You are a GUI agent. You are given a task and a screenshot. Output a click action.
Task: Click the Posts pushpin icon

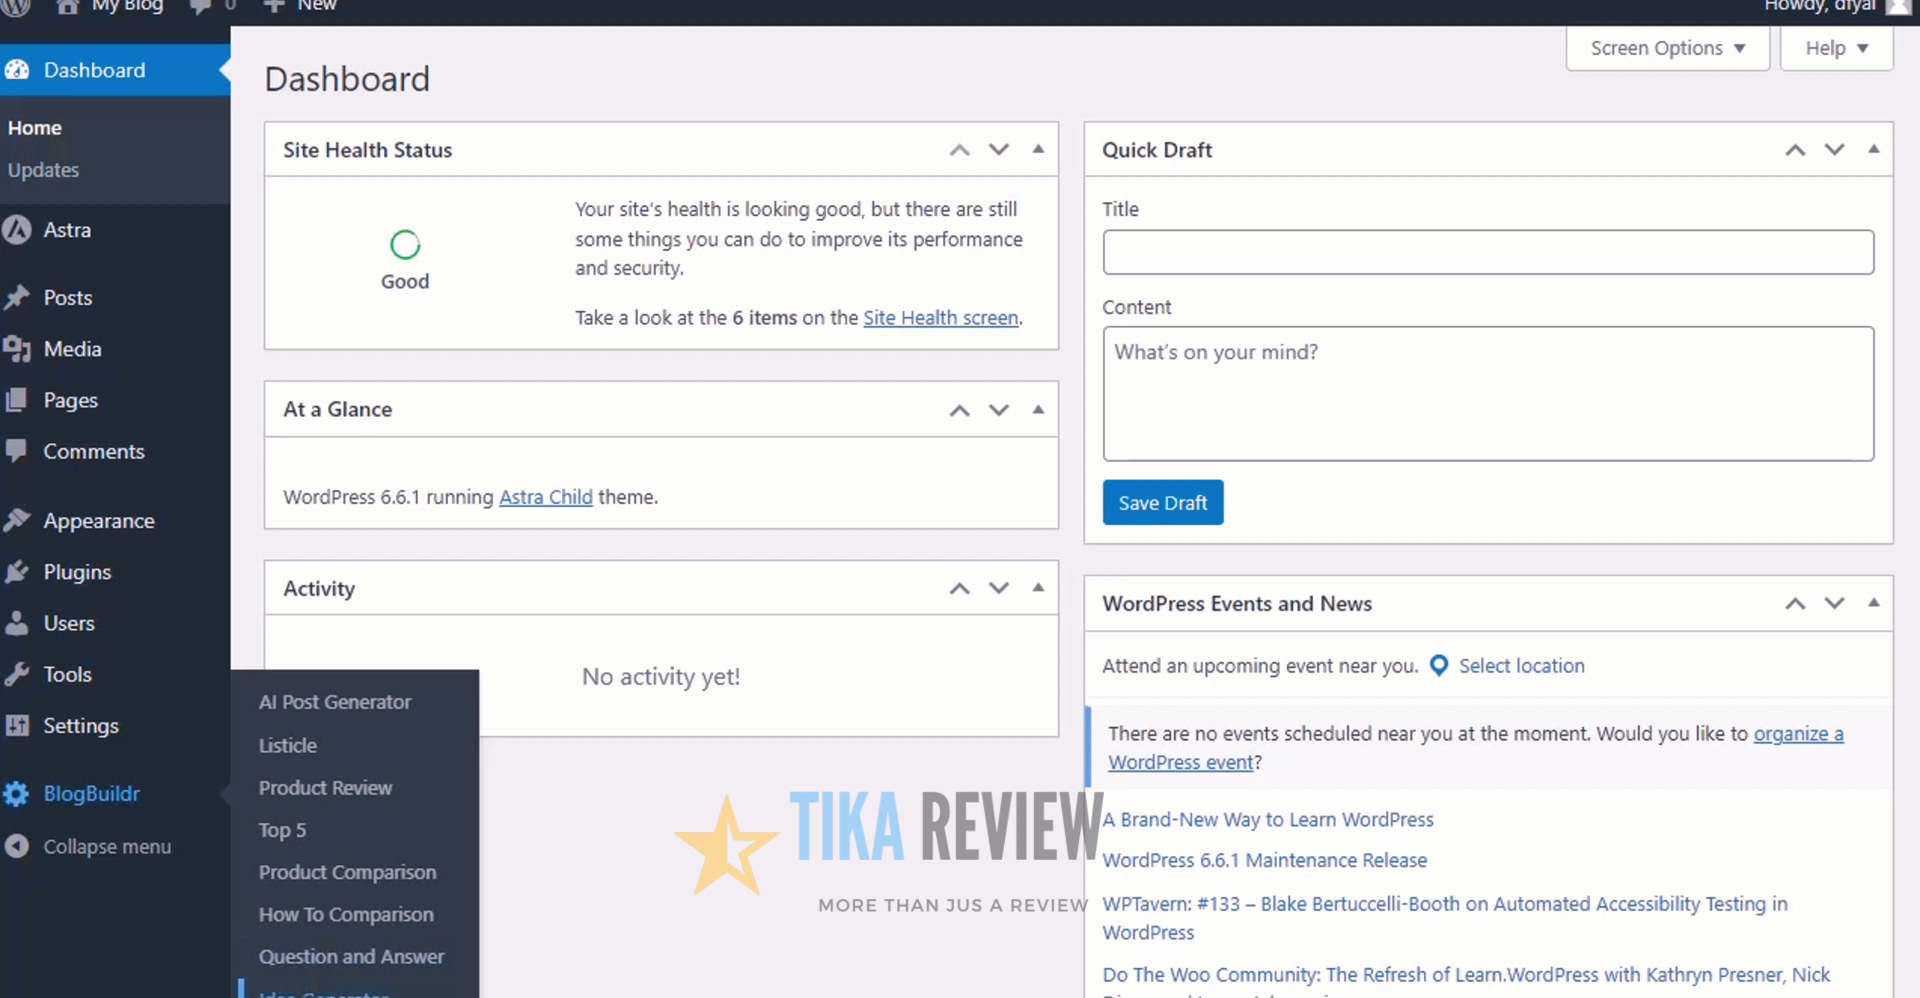(x=17, y=298)
